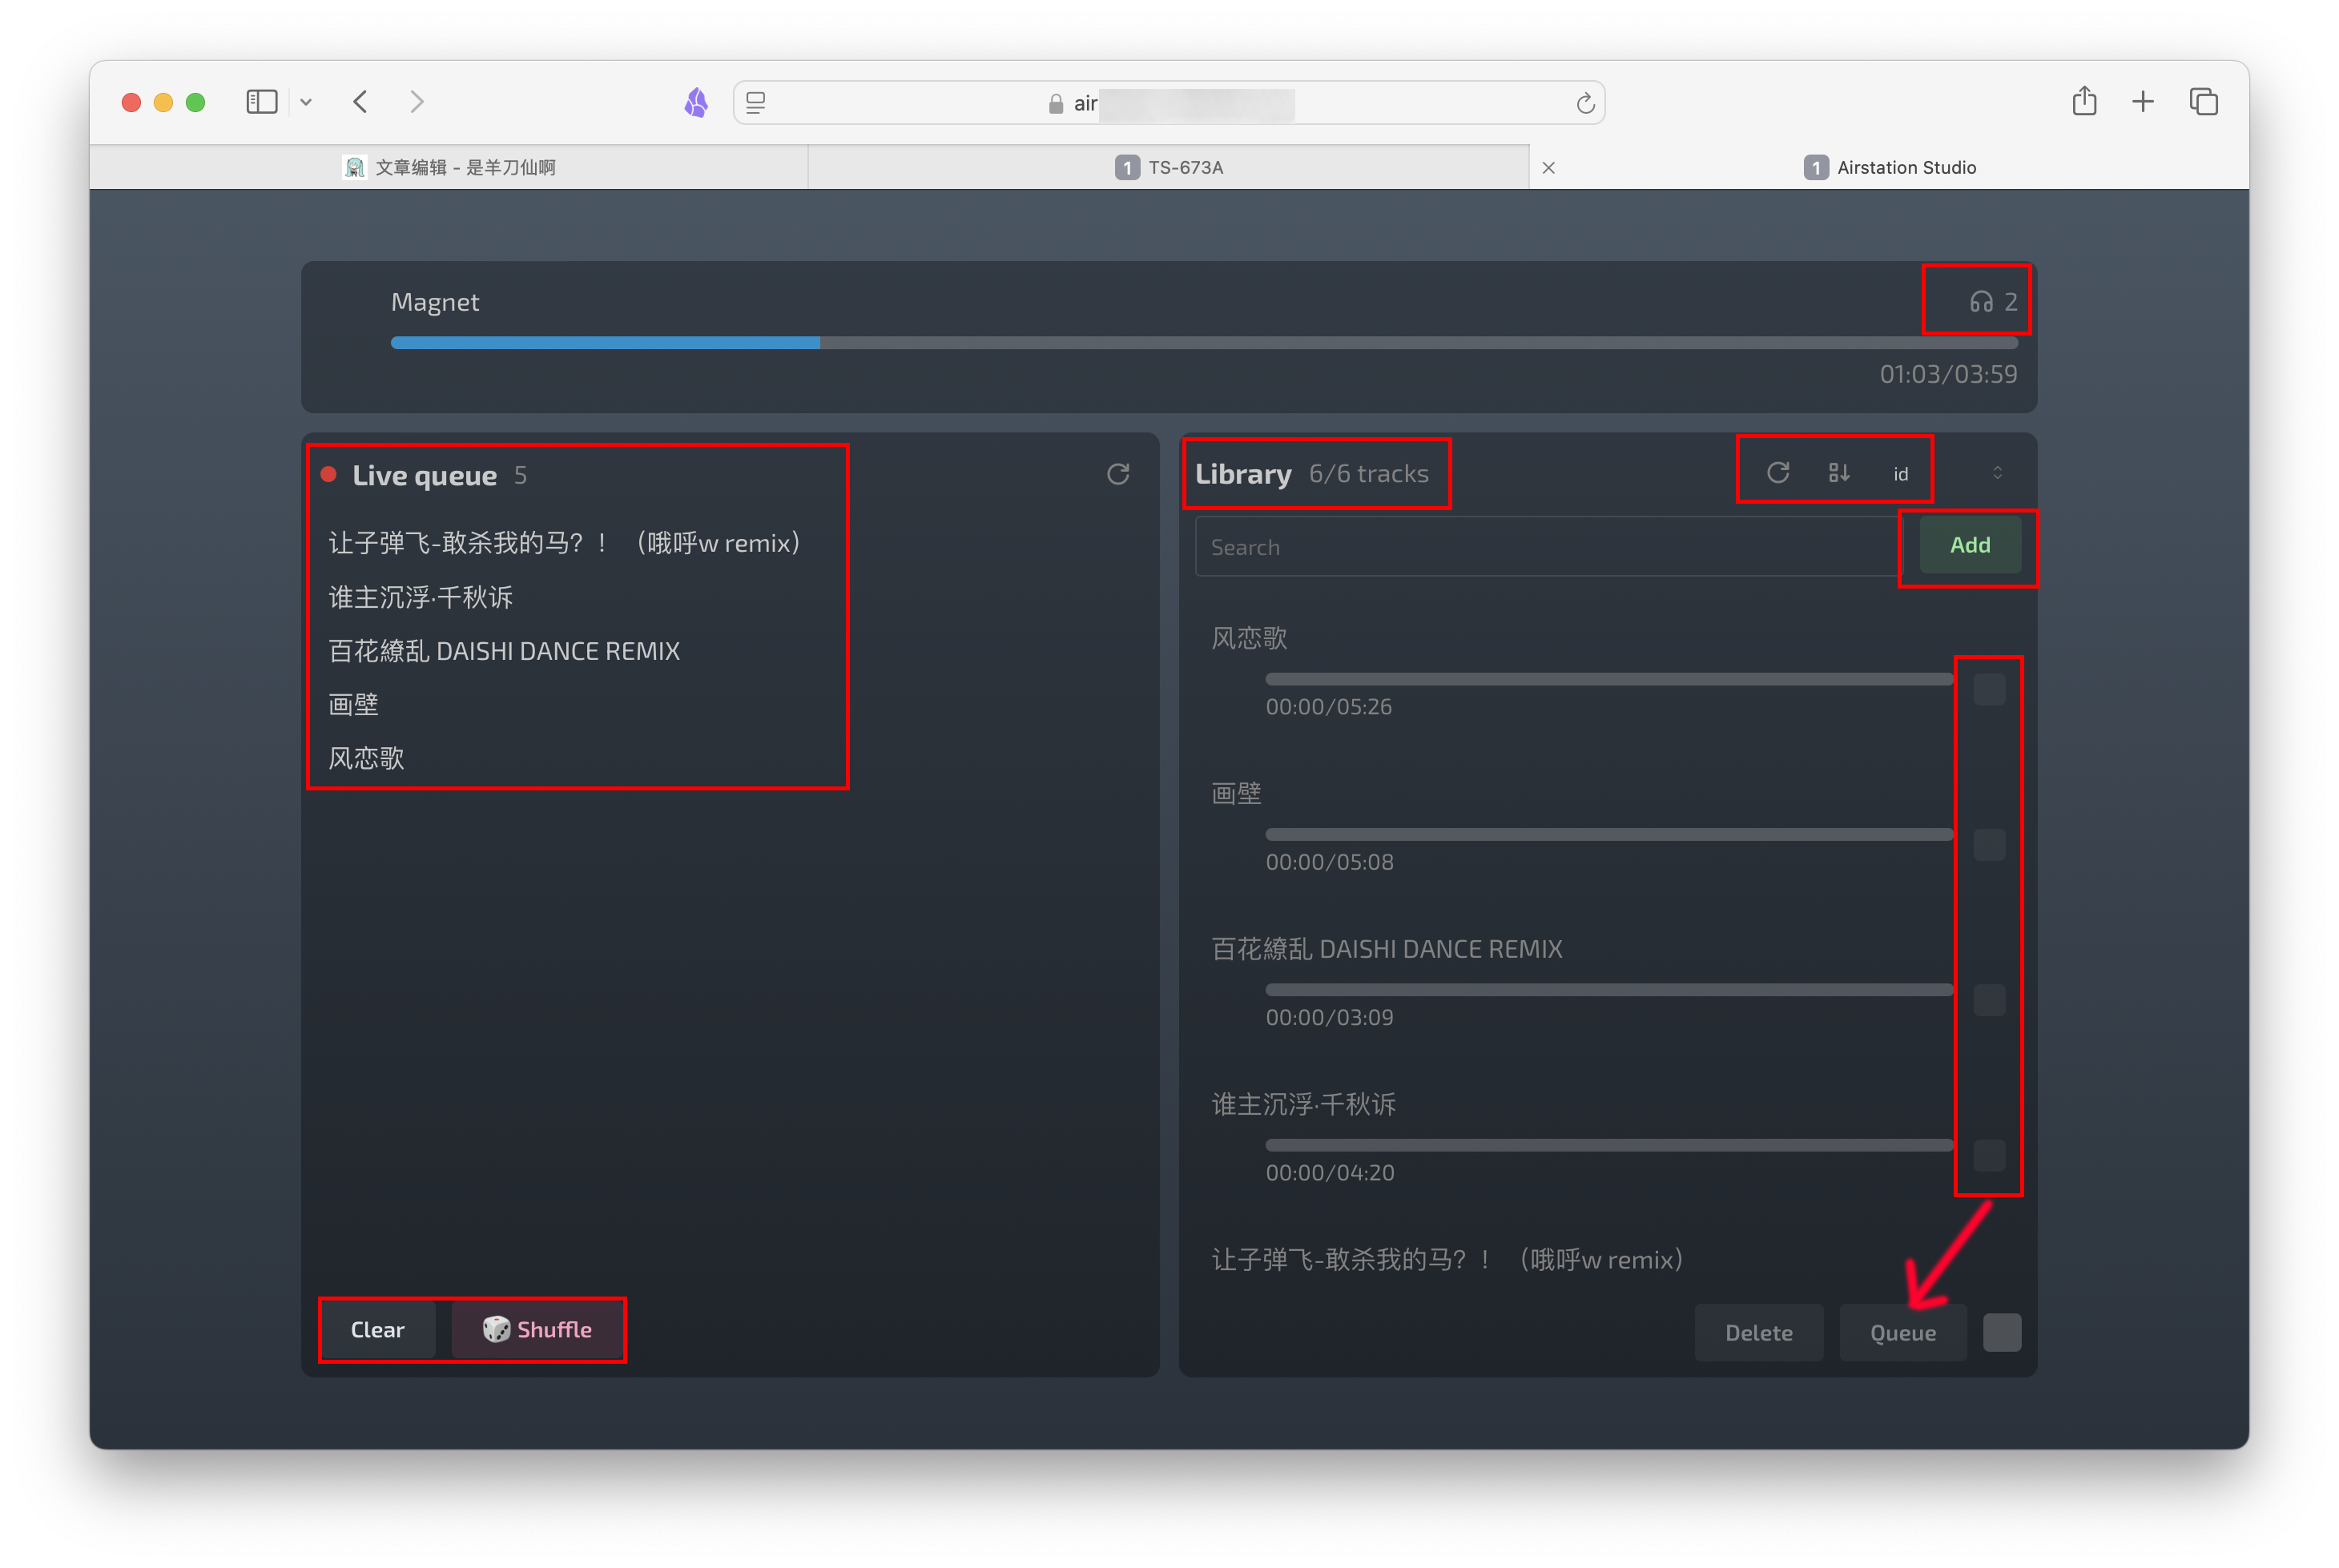Expand the library options up-down chevron
Viewport: 2339px width, 1568px height.
[1997, 473]
